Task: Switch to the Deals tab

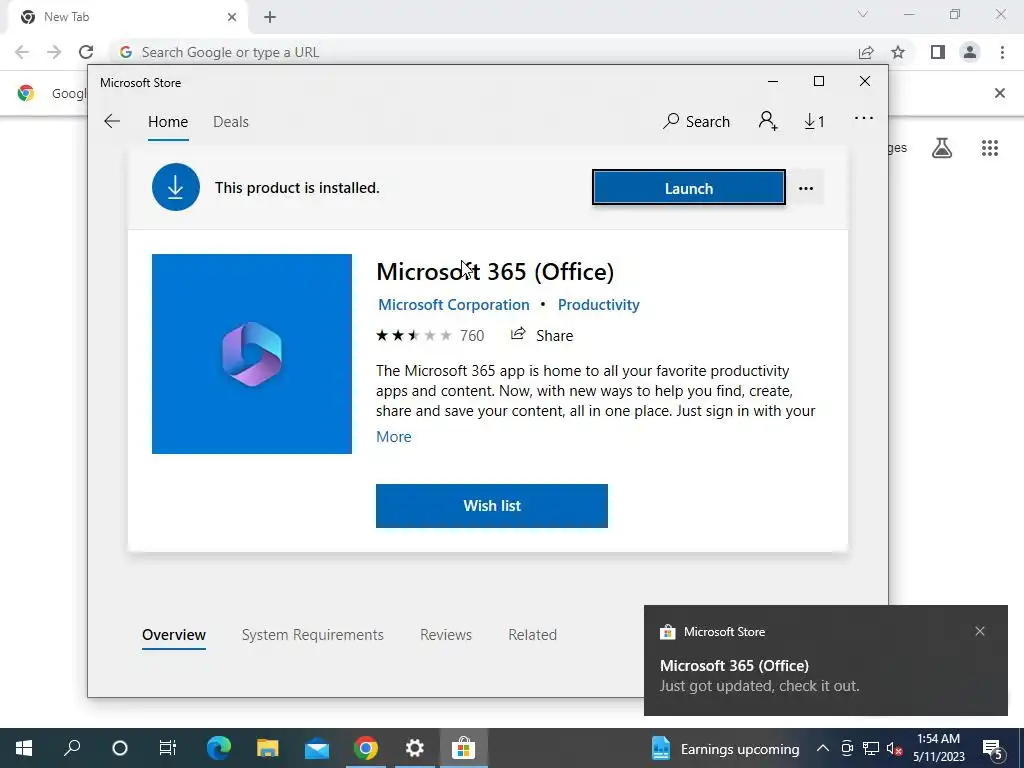Action: click(x=231, y=121)
